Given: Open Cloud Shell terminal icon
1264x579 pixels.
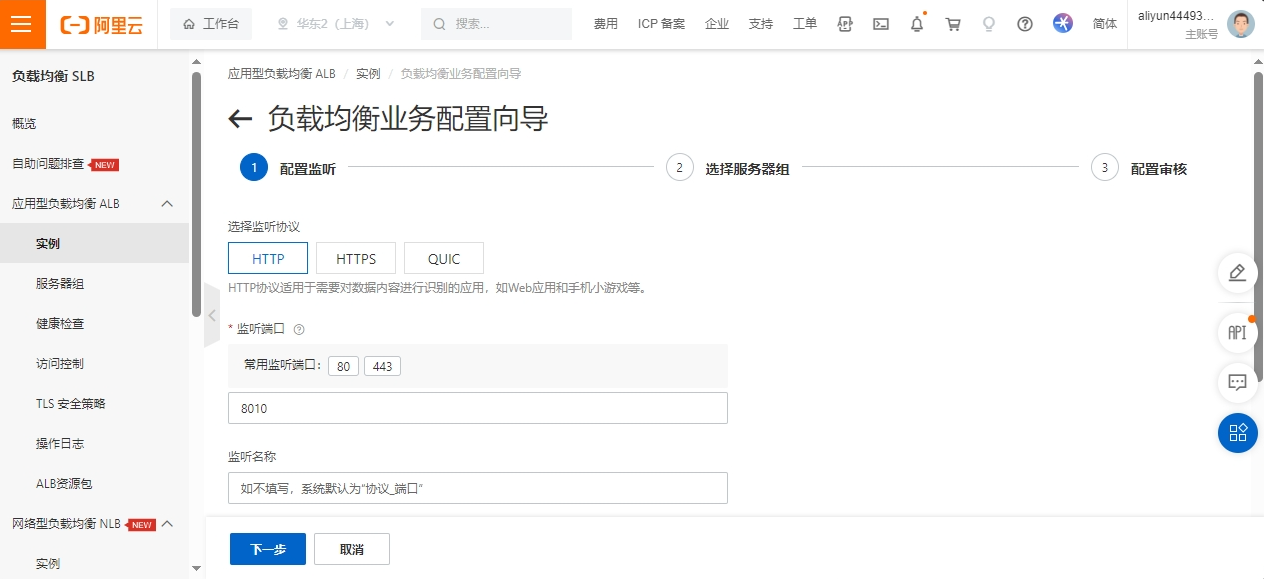Looking at the screenshot, I should (x=881, y=24).
